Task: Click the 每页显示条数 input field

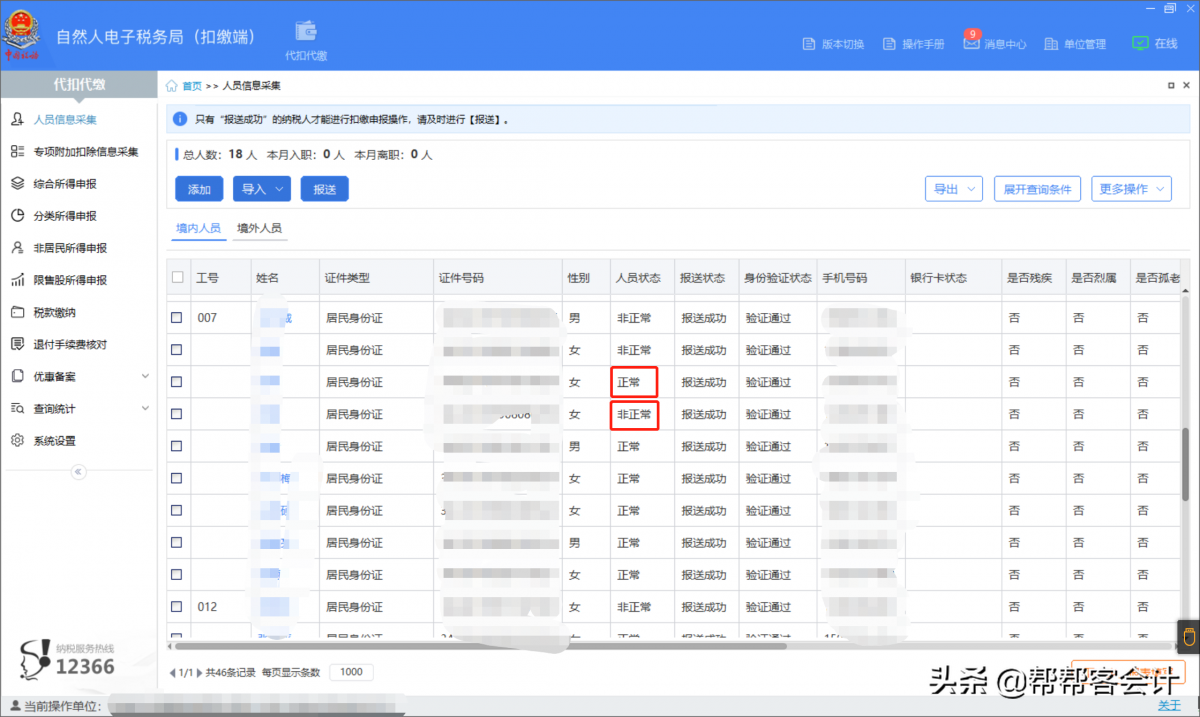Action: coord(351,672)
